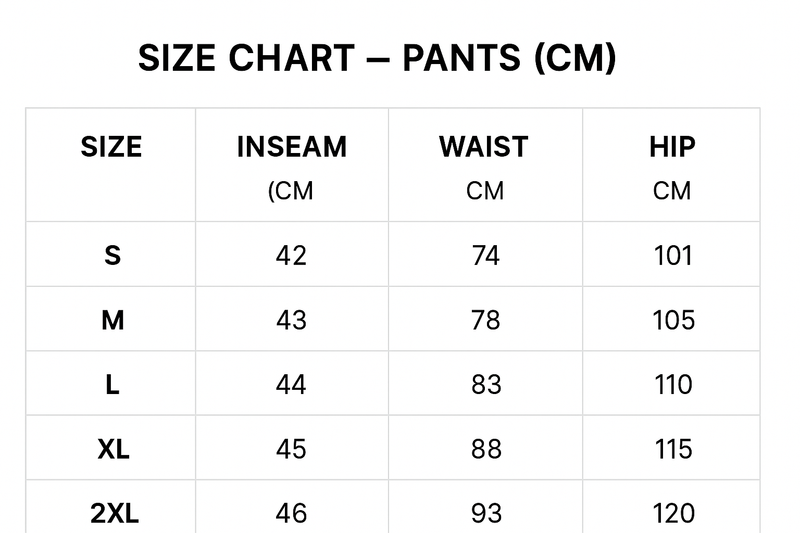This screenshot has width=800, height=533.
Task: Select hip value 120 for size 2XL
Action: (673, 514)
